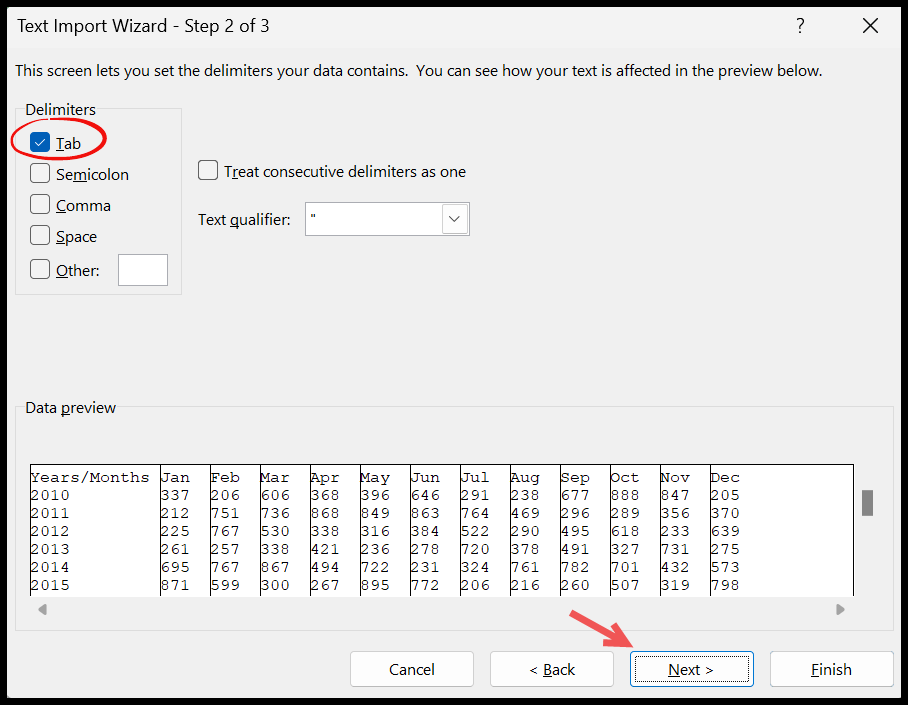Check the Other delimiter checkbox
908x705 pixels.
coord(40,269)
